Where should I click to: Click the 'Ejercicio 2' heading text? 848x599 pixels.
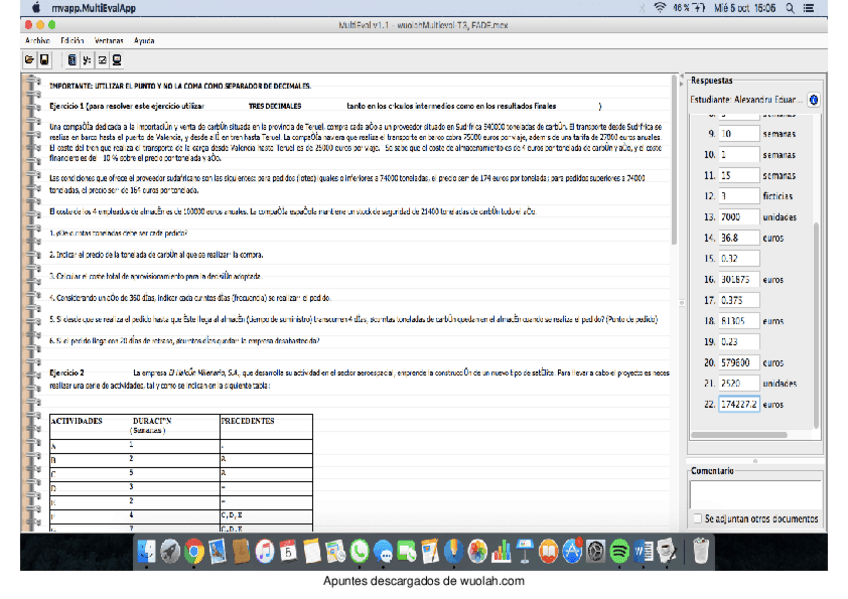(x=67, y=372)
